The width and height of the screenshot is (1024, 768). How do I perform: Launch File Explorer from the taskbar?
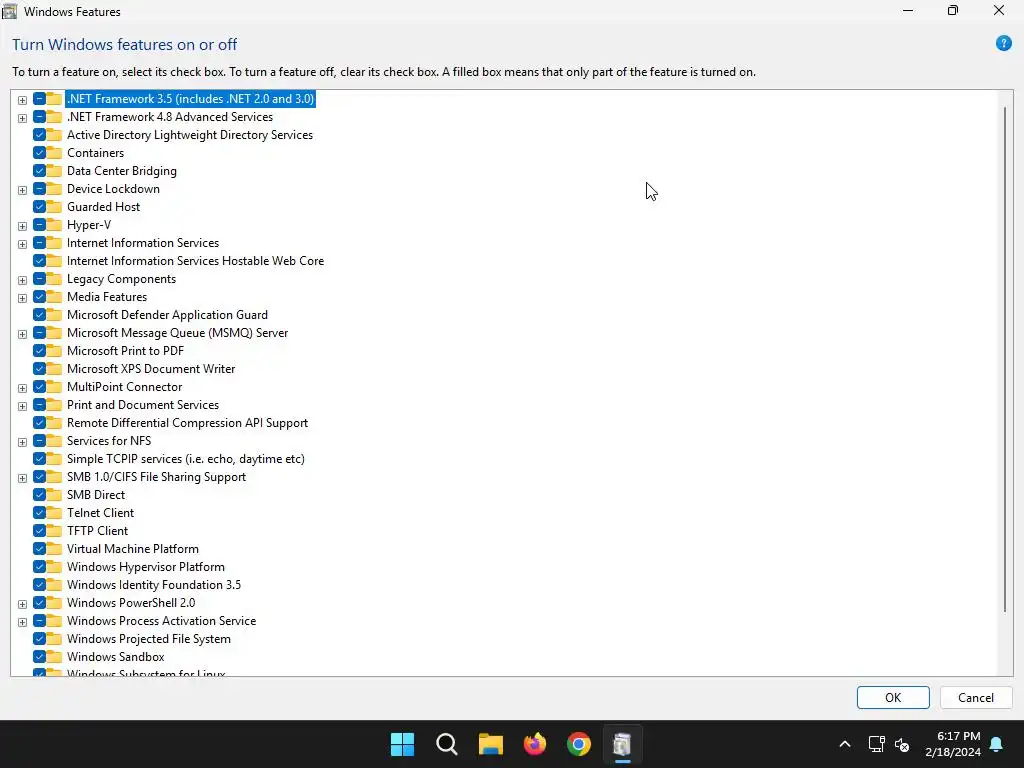point(490,744)
